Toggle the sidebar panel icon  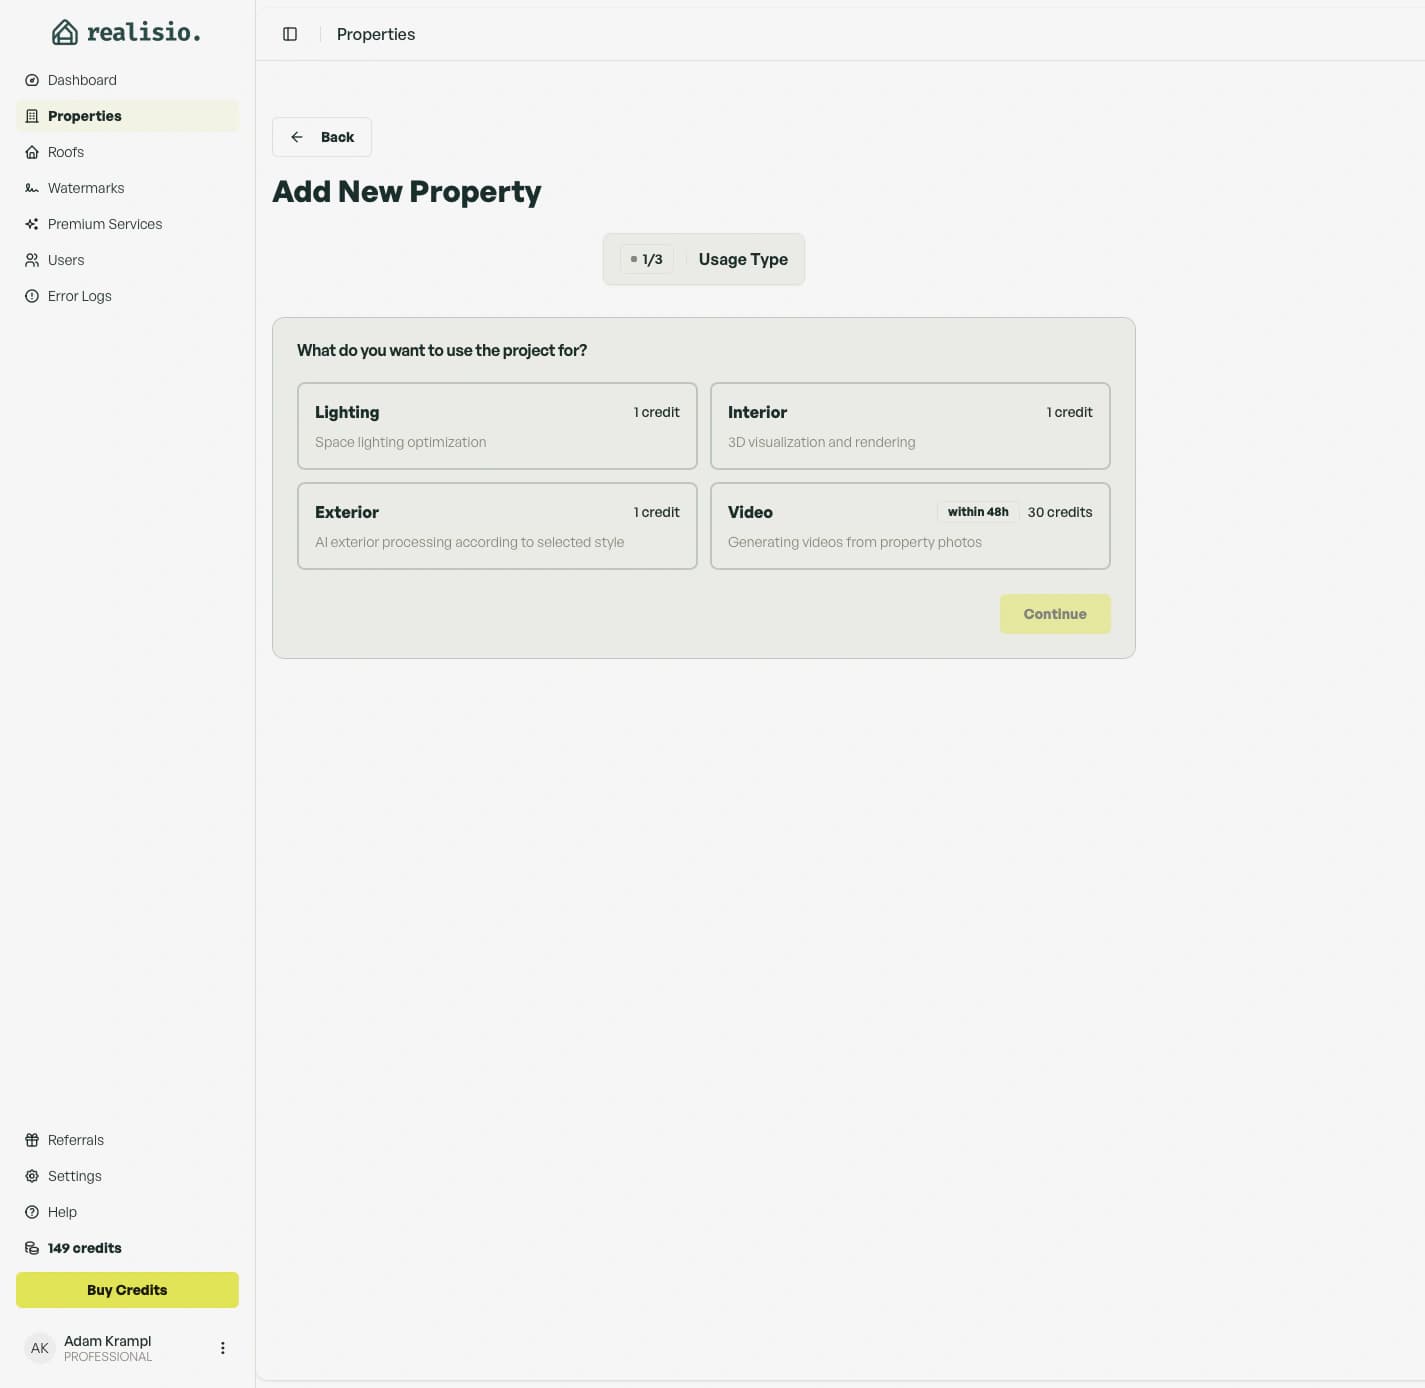point(290,34)
